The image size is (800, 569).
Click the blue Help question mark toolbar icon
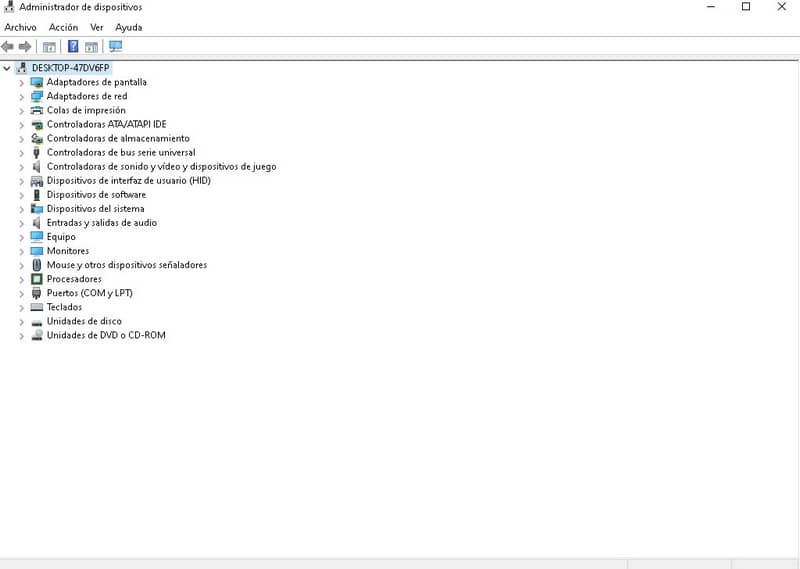73,46
